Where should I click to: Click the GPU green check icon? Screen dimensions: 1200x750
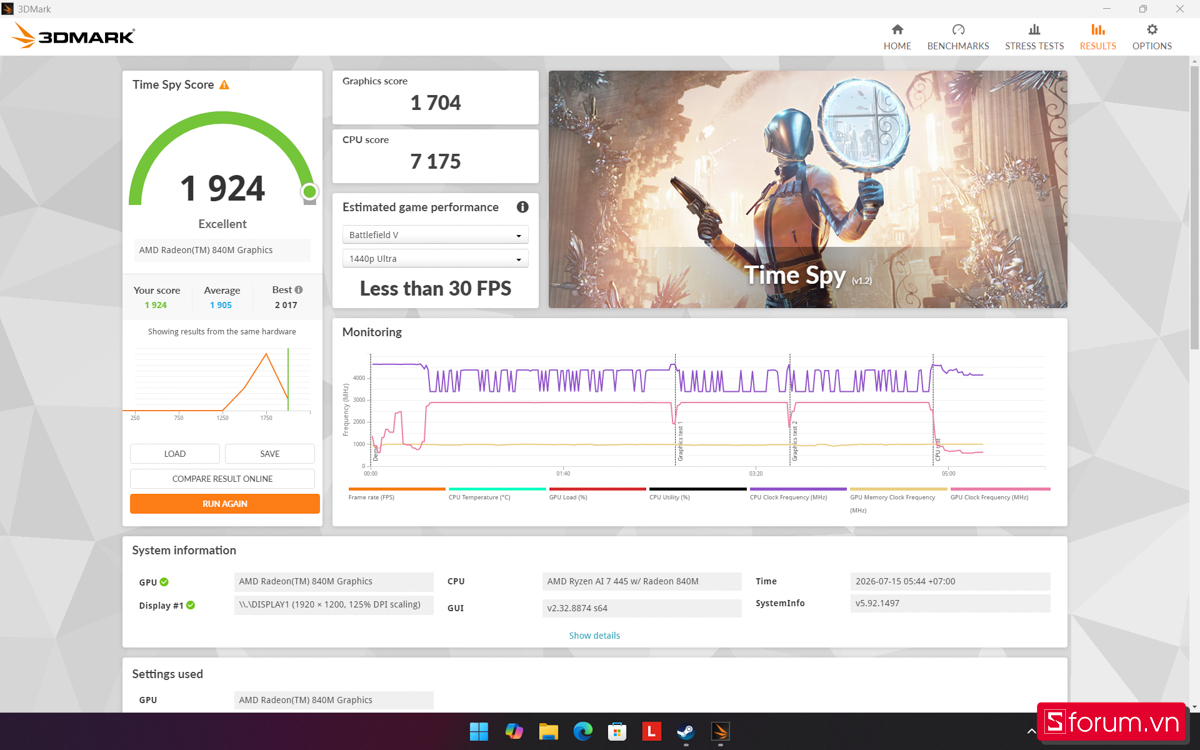[x=164, y=581]
